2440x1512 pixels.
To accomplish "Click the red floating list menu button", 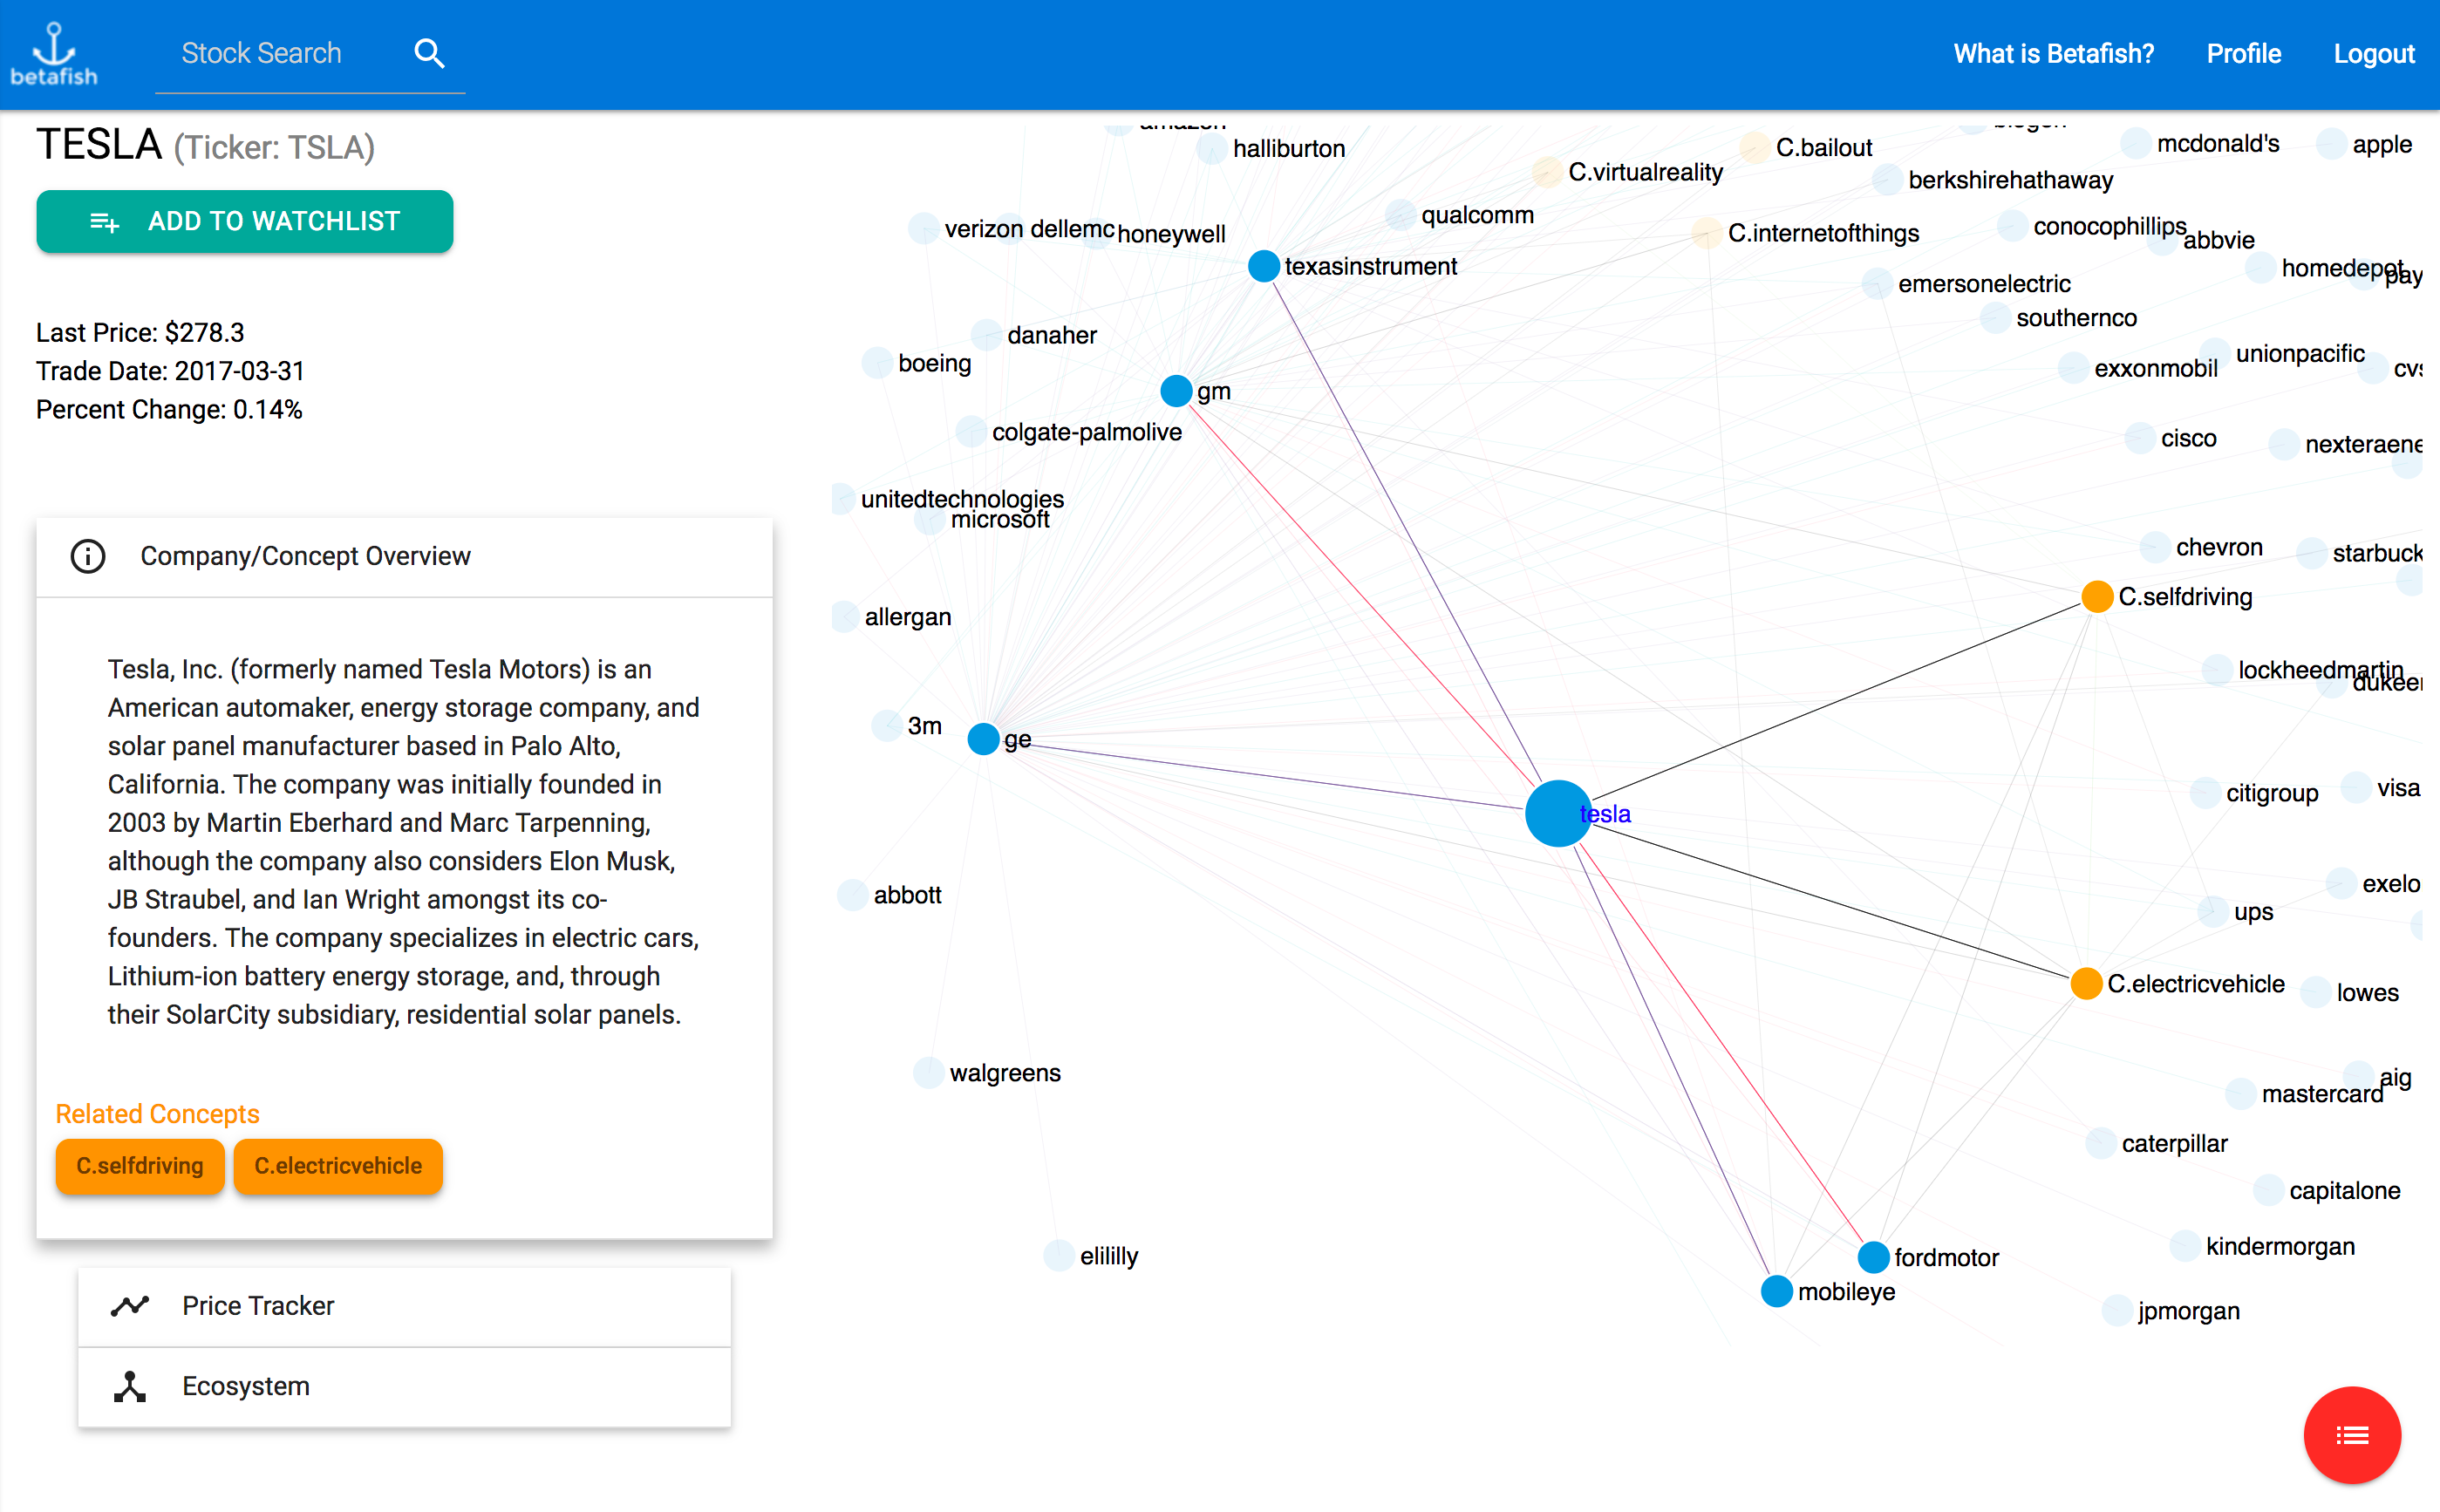I will click(2351, 1435).
